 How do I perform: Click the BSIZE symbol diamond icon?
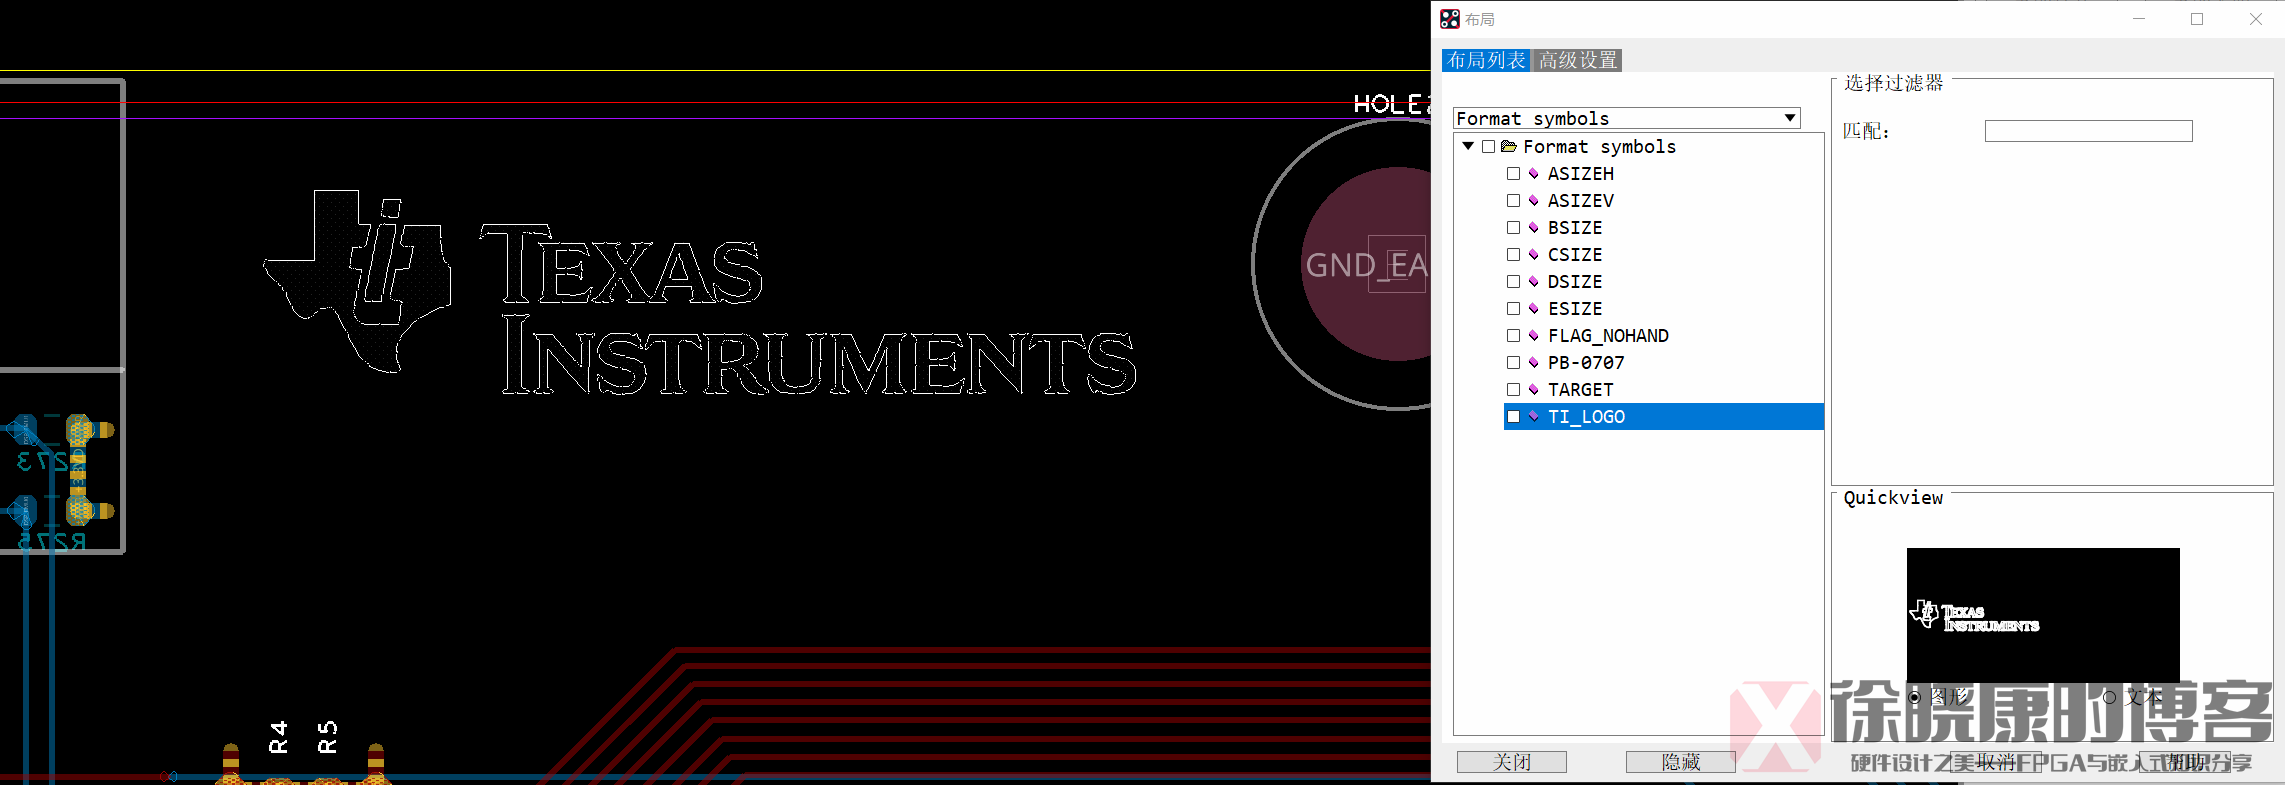pos(1533,228)
